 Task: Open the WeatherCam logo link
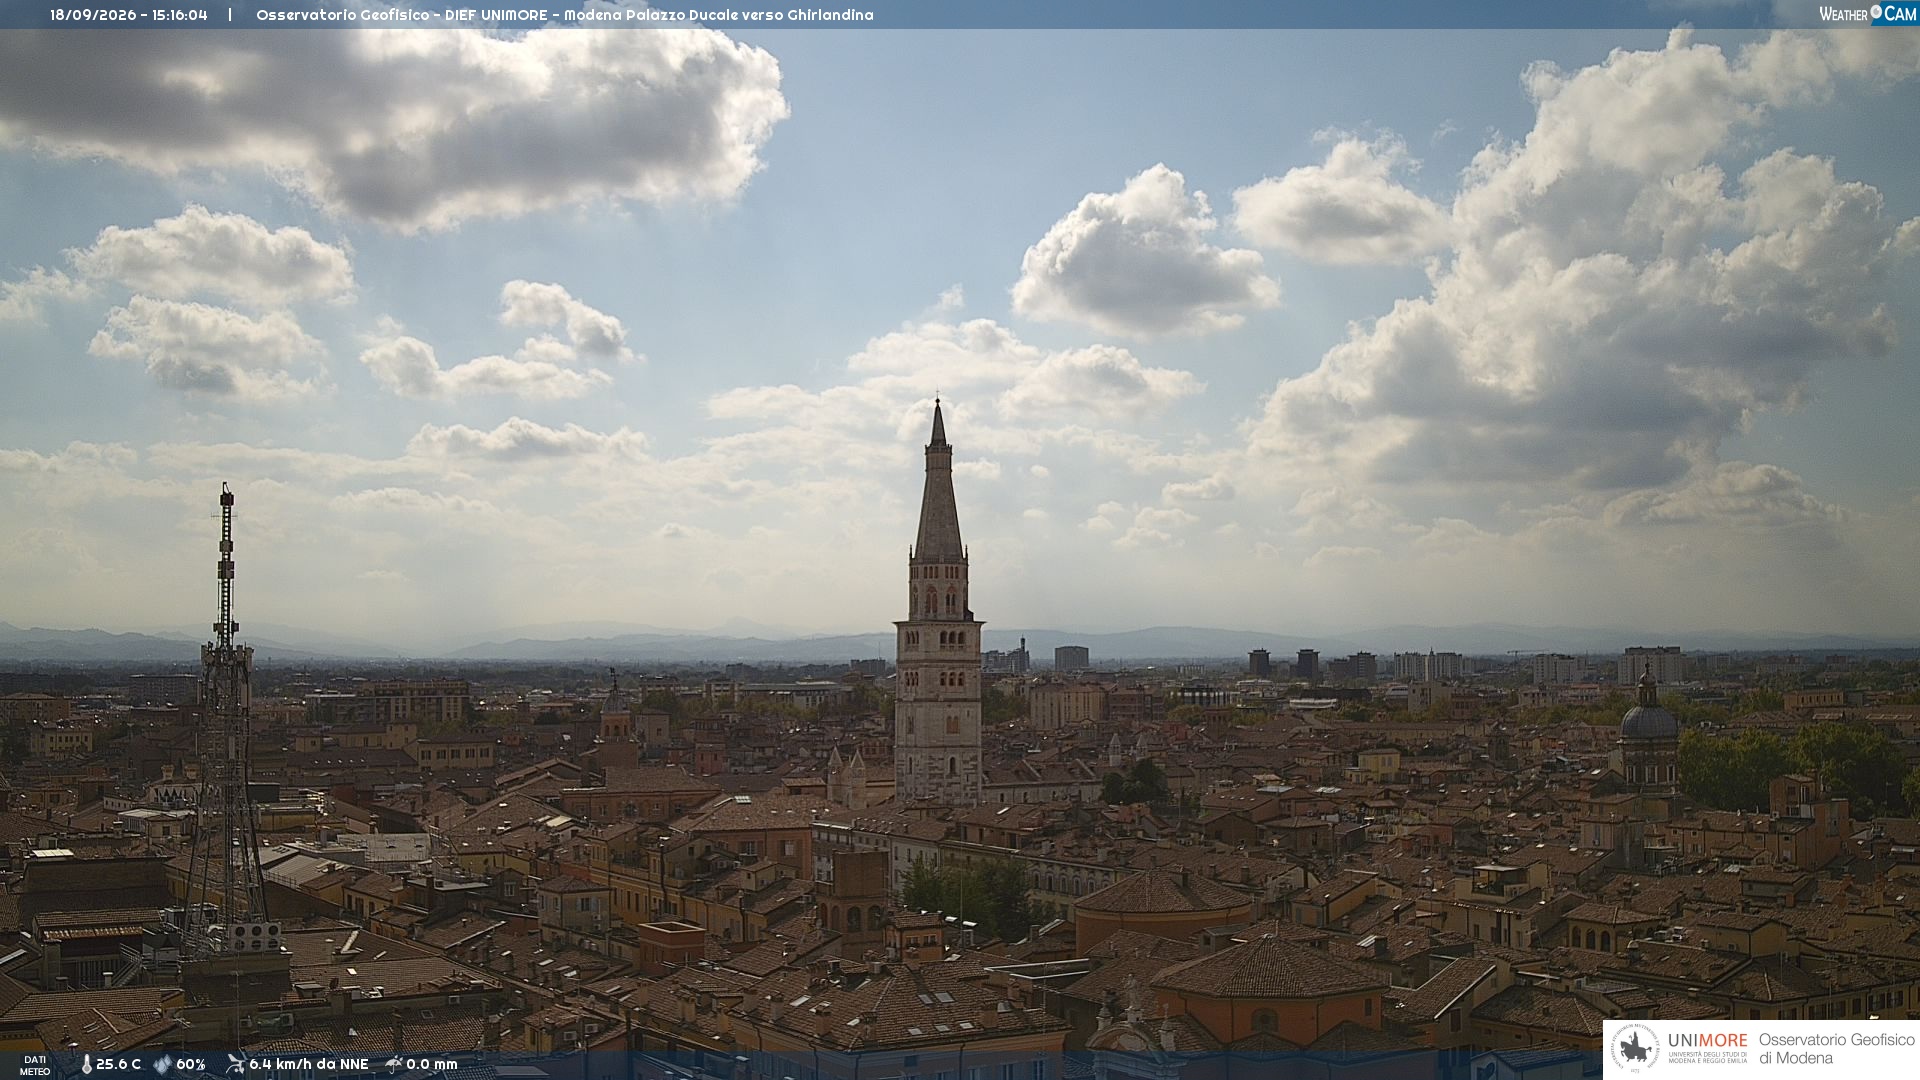[x=1867, y=14]
